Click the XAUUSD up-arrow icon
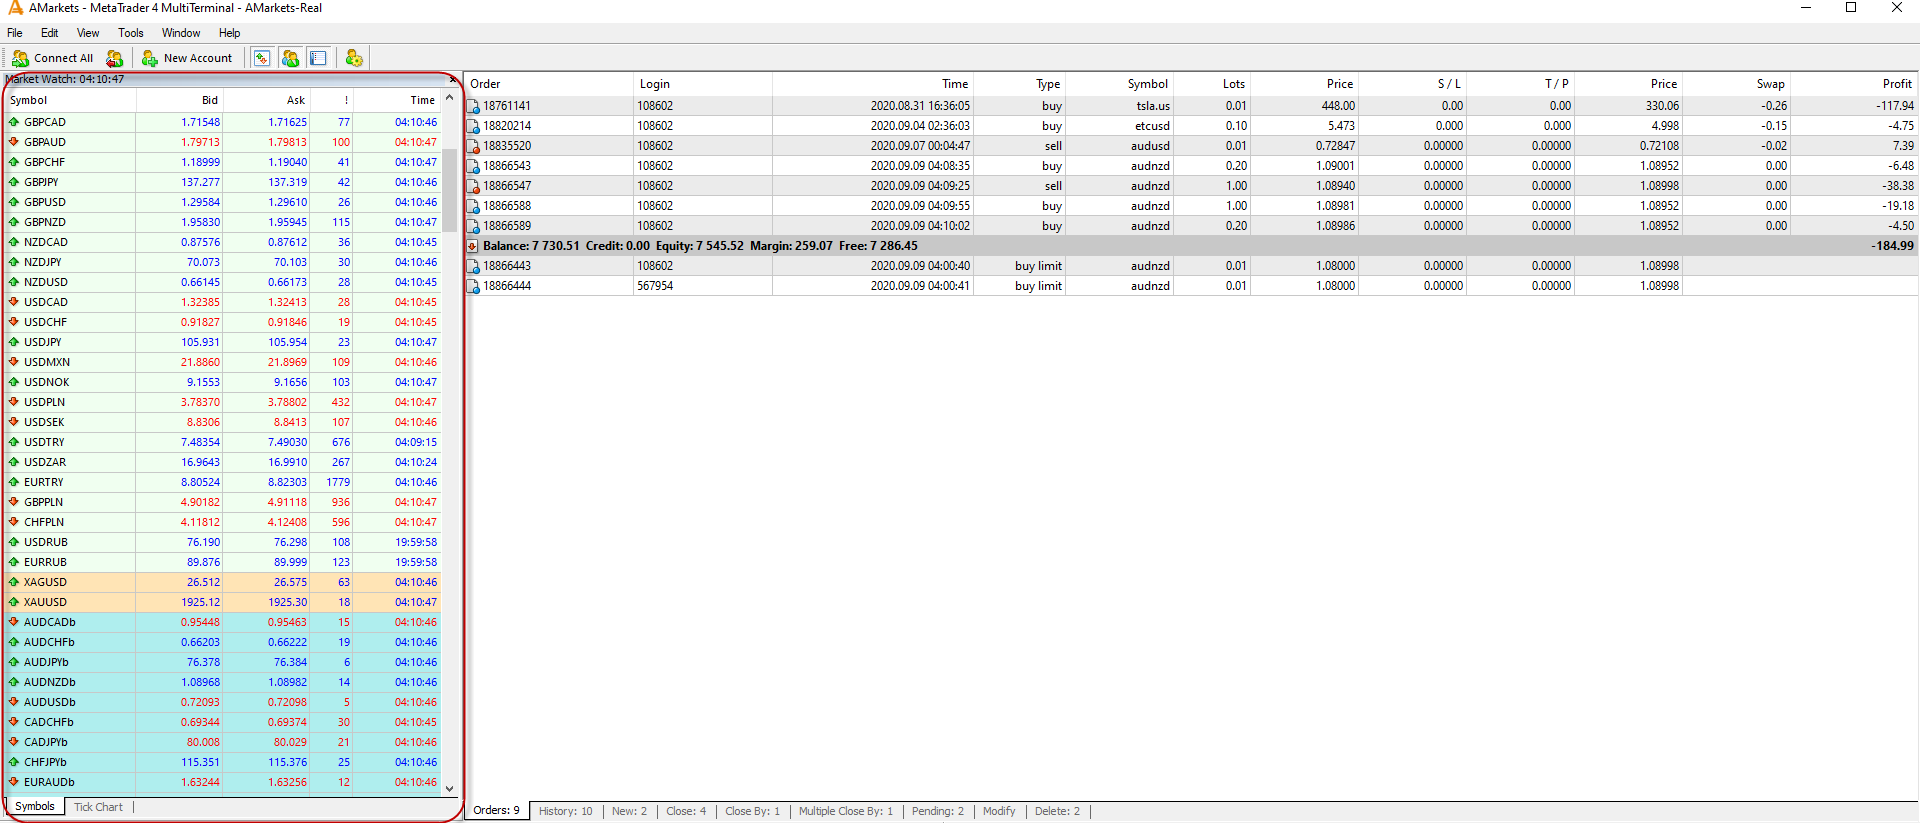Viewport: 1920px width, 823px height. [x=14, y=602]
